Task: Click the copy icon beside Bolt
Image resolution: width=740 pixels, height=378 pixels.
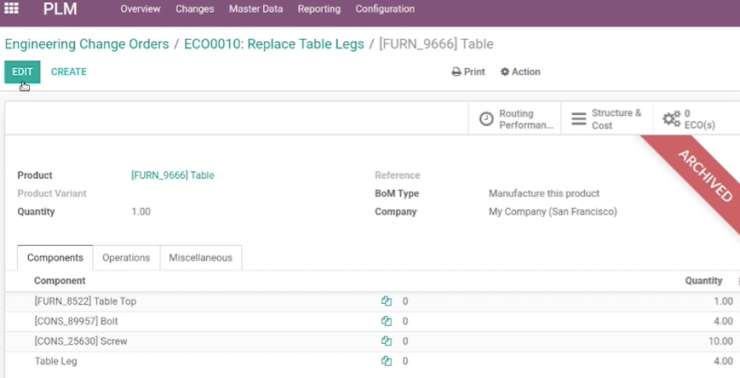Action: 387,321
